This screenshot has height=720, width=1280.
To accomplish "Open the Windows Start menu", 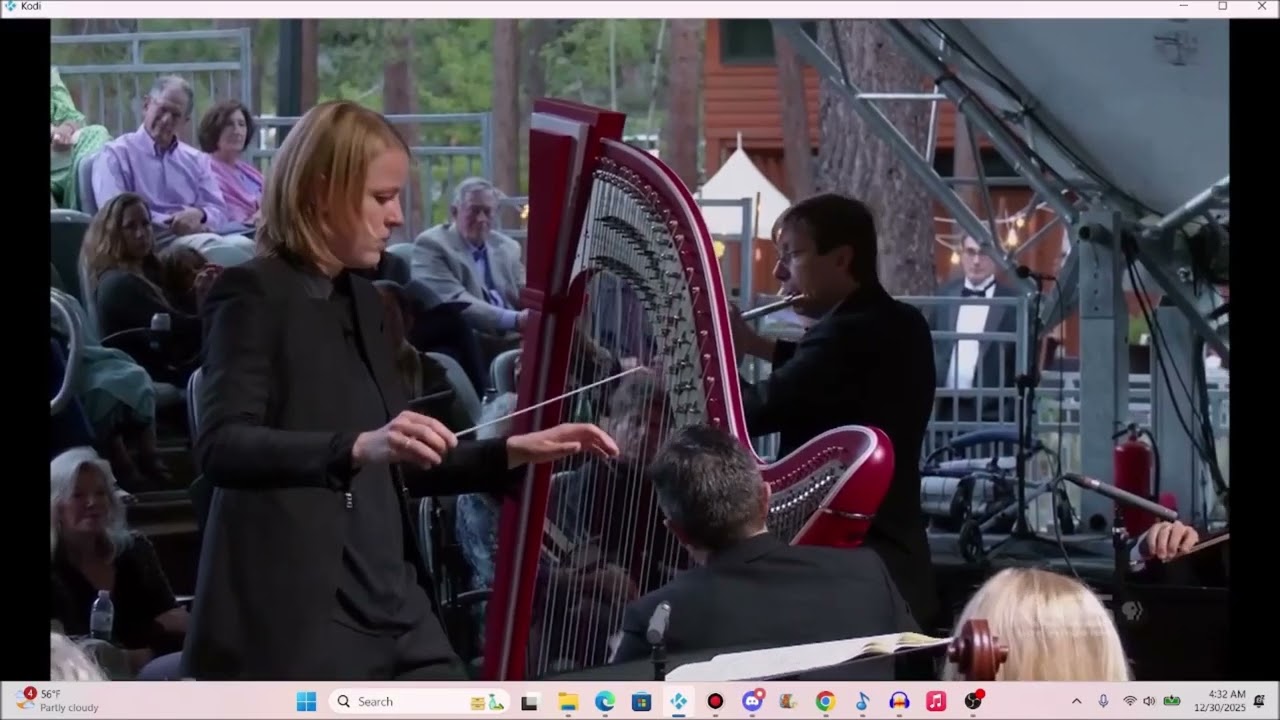I will point(306,701).
